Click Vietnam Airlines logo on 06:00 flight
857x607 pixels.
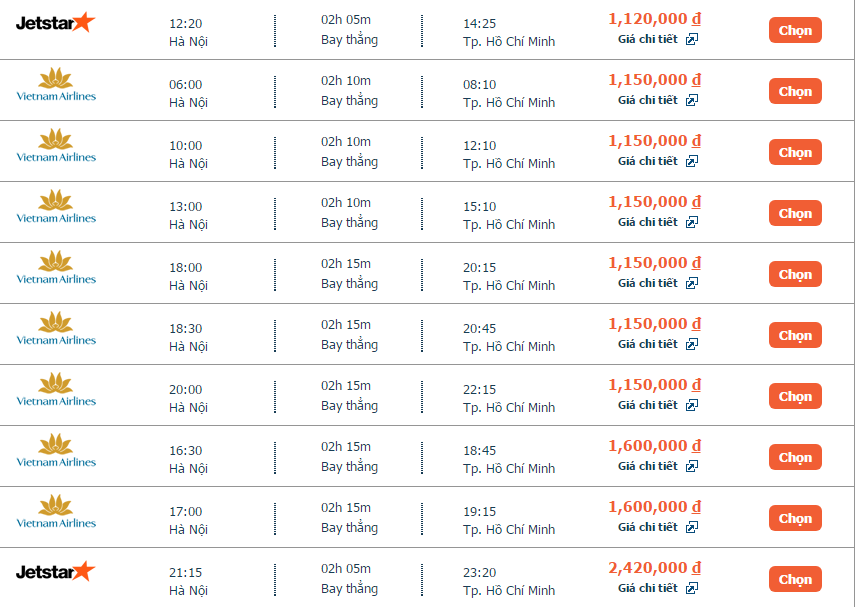pyautogui.click(x=56, y=85)
